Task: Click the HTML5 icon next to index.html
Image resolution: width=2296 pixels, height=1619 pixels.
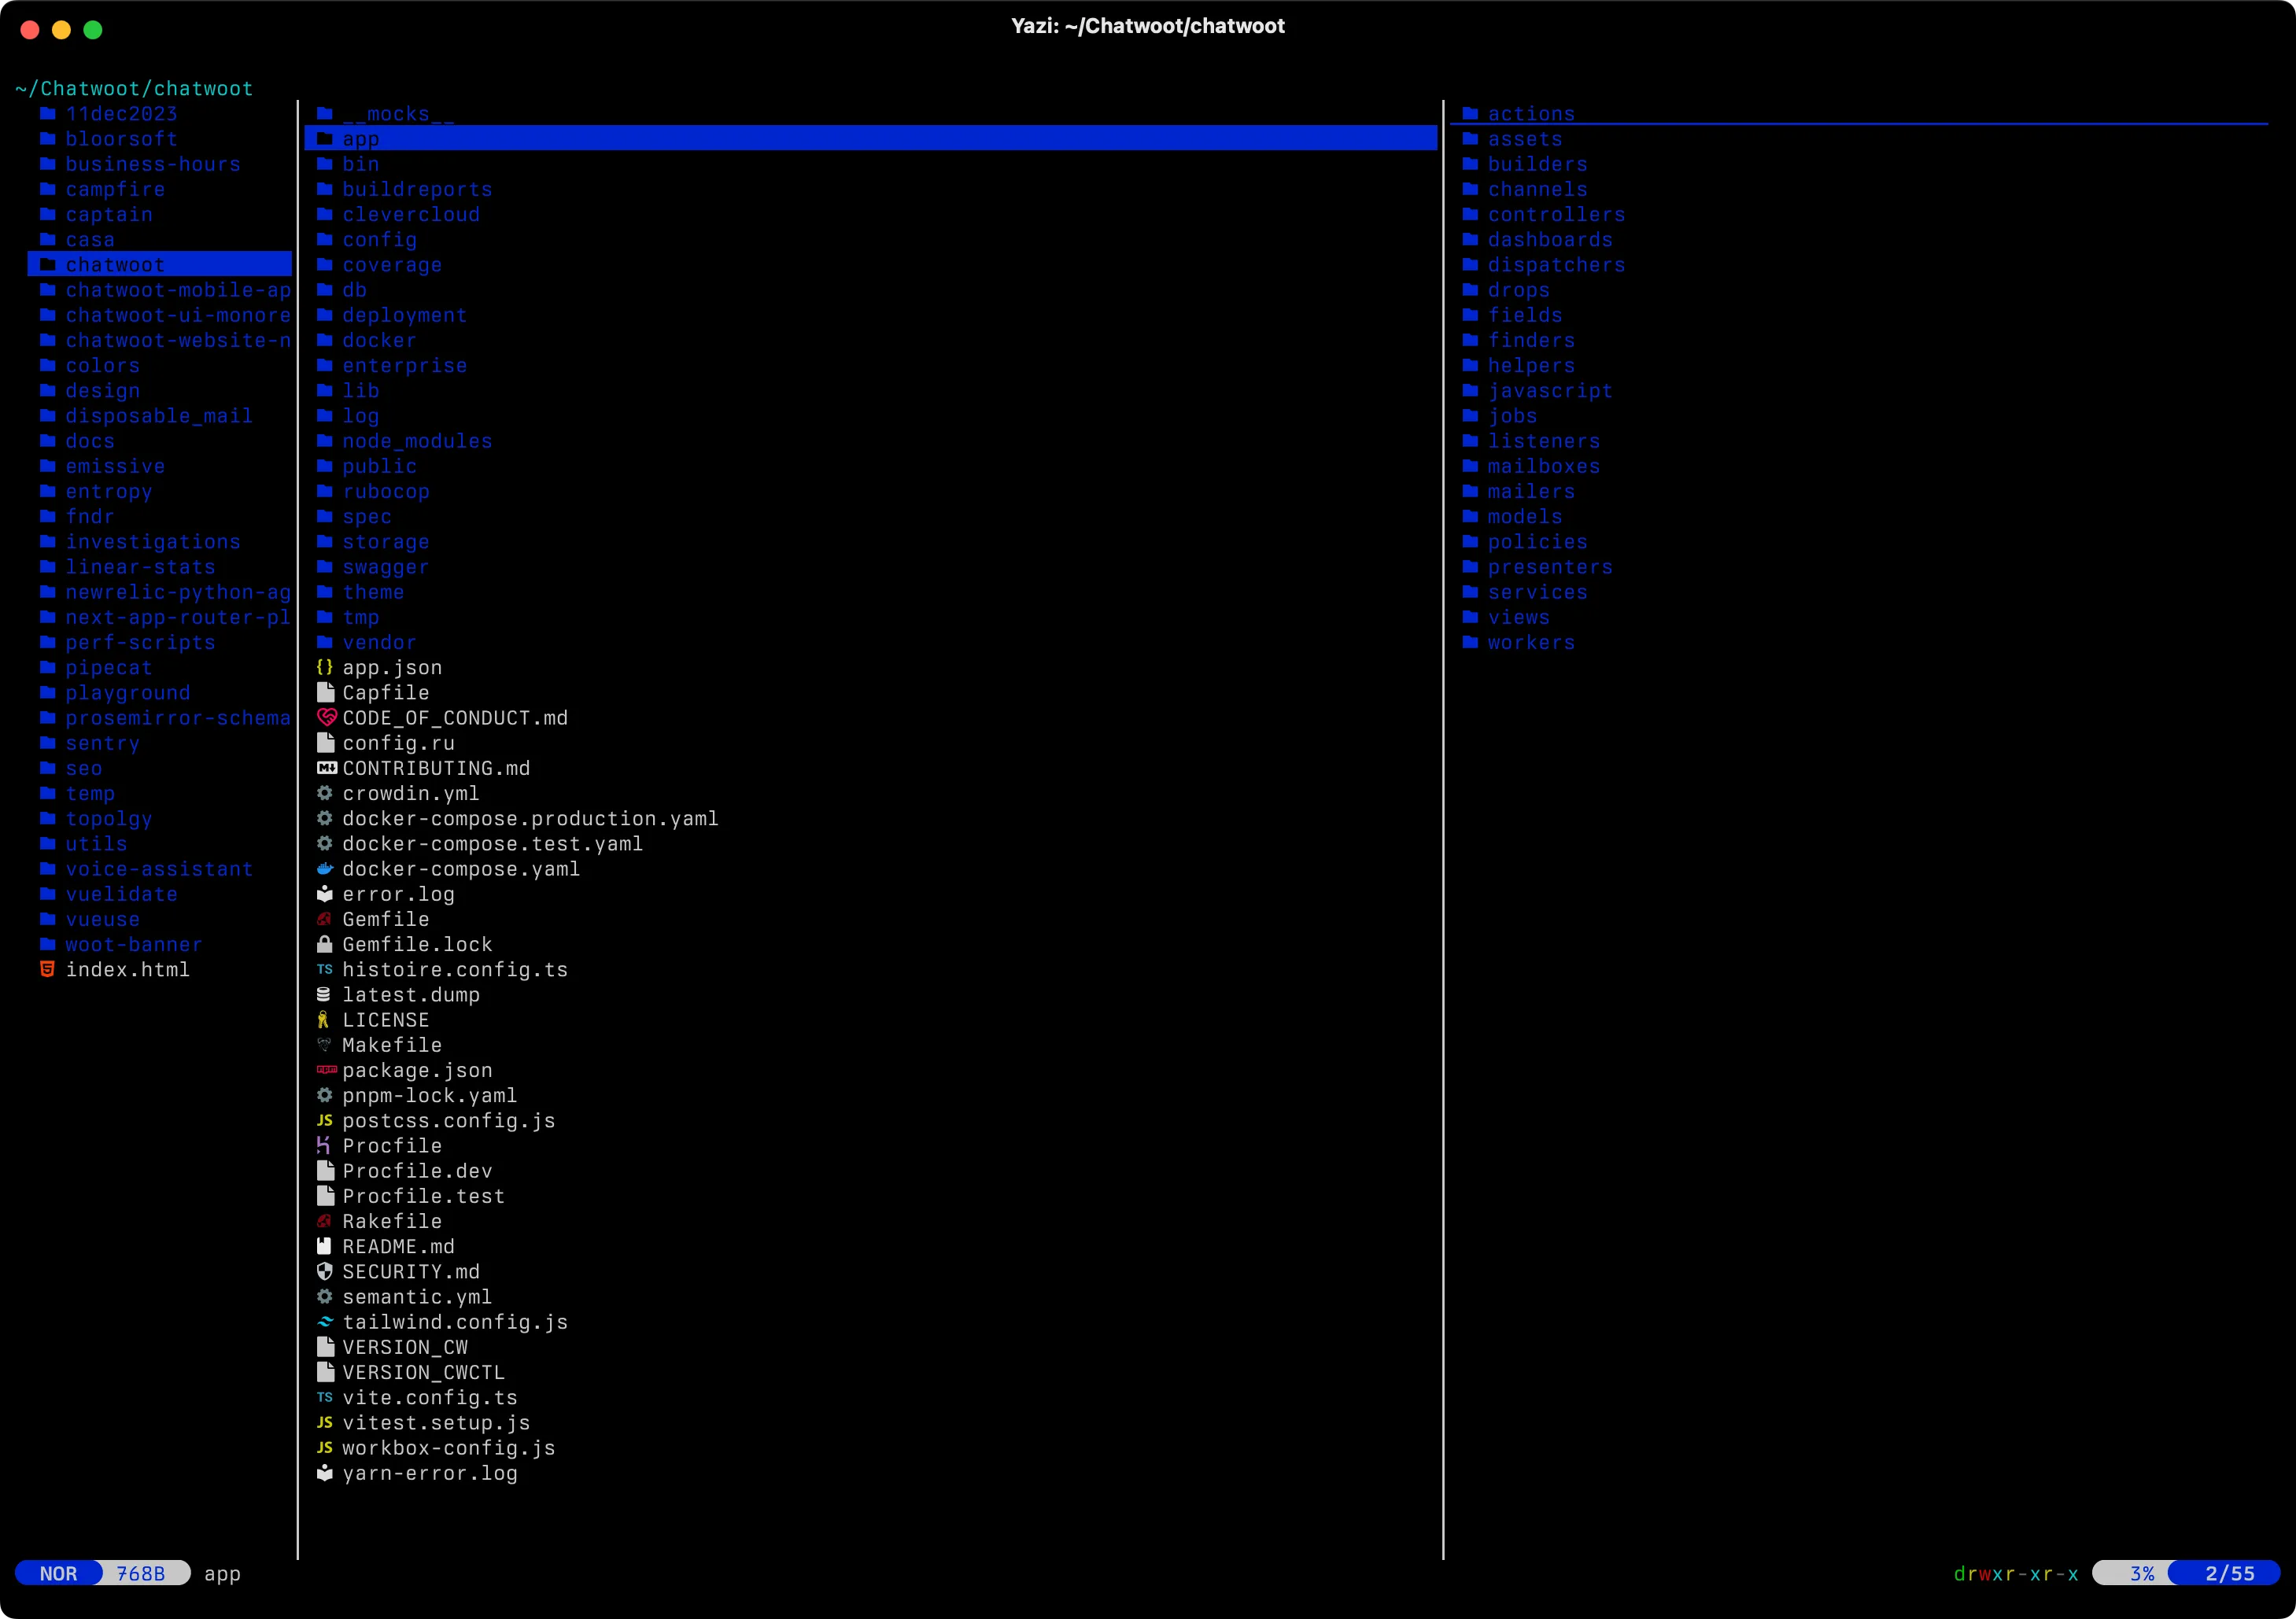Action: (47, 969)
